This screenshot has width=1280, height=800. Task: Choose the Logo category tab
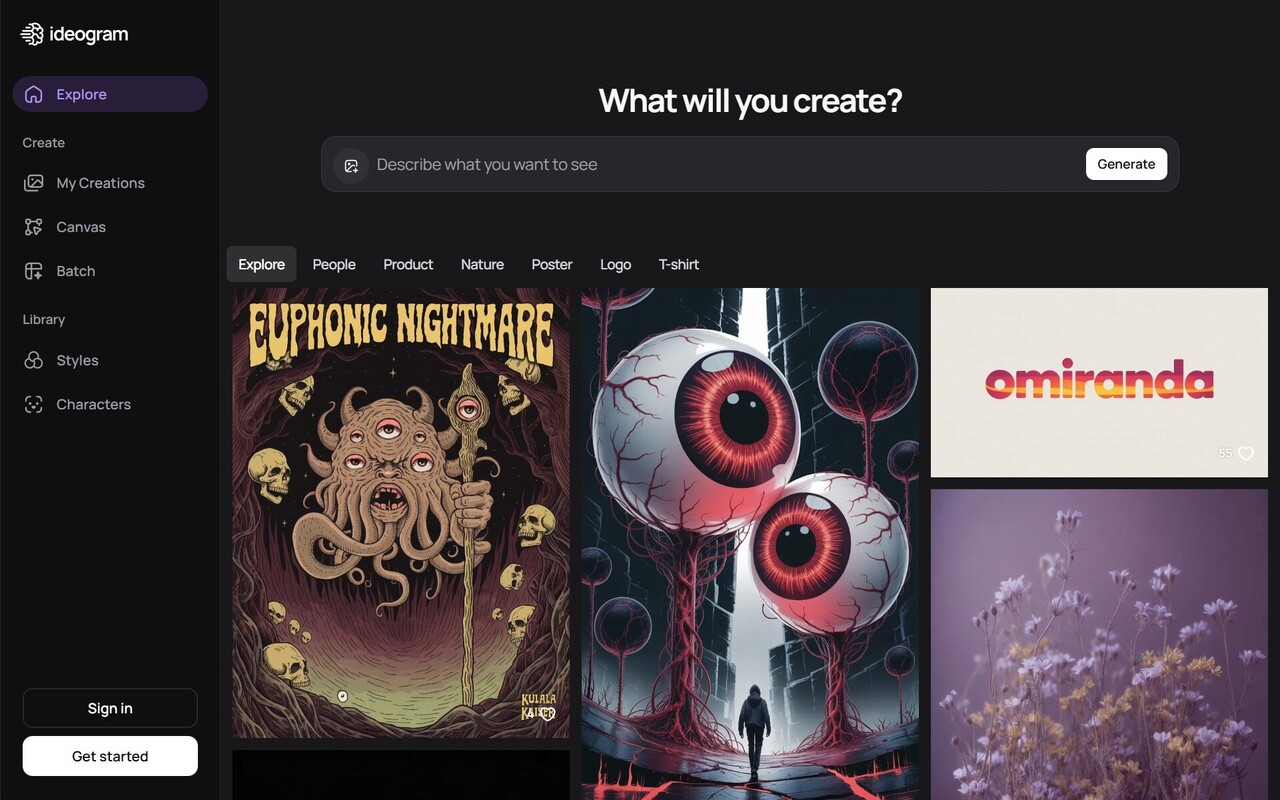[615, 264]
